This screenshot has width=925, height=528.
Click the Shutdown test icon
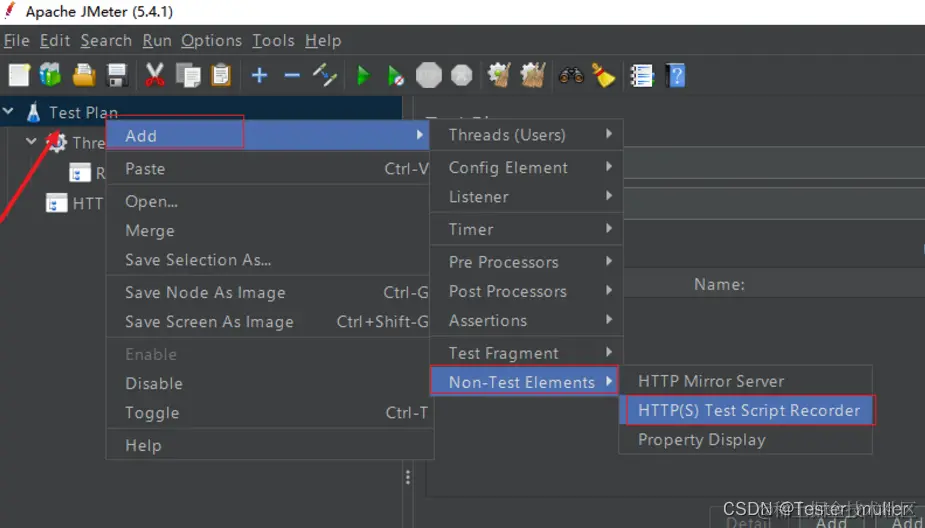coord(462,76)
